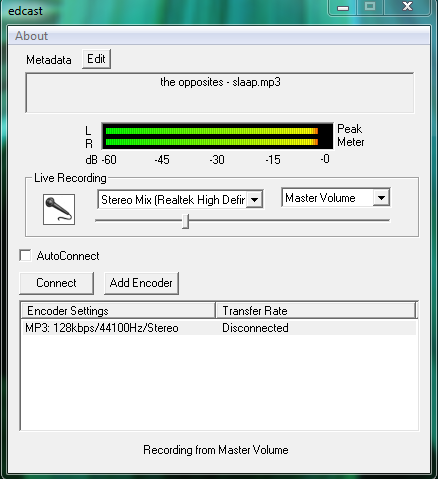Click the Stereo Mix device text field
438x479 pixels.
173,200
